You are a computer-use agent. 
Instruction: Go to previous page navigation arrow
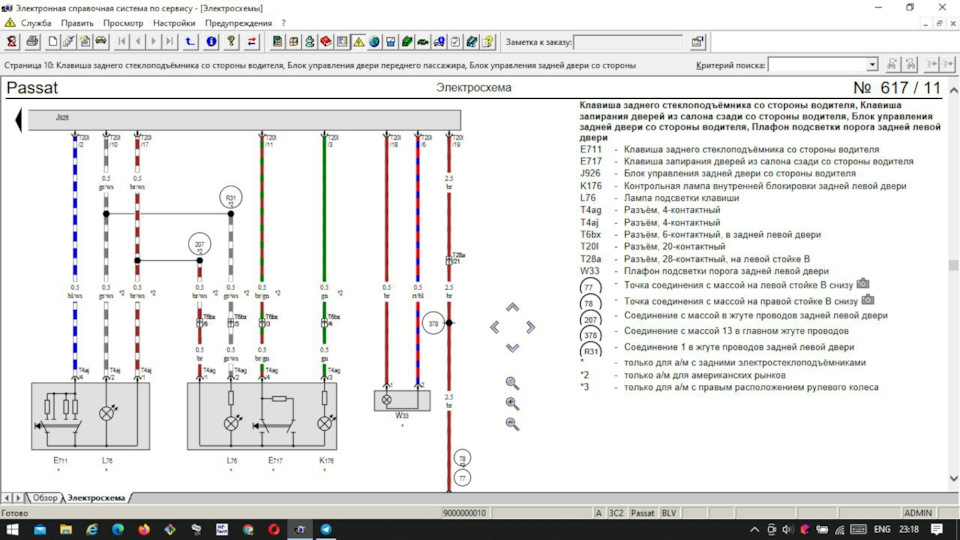(138, 42)
